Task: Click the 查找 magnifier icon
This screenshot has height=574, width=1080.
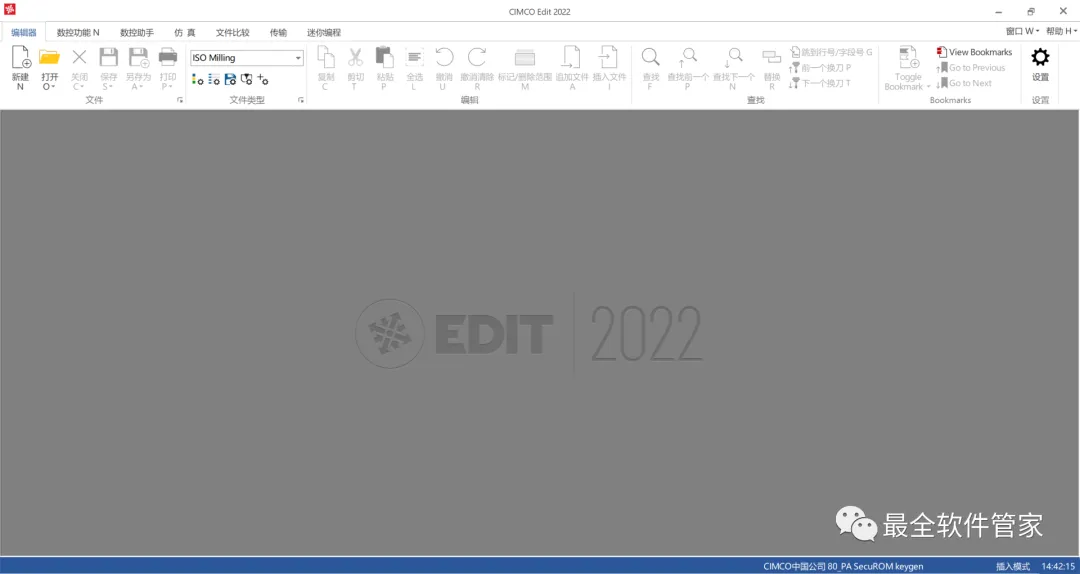Action: click(x=650, y=58)
